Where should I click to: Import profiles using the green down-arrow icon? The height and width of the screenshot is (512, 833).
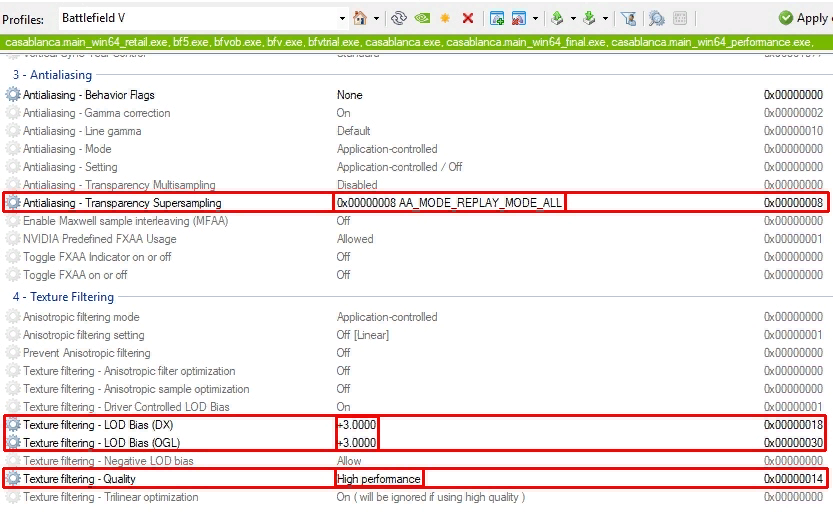589,19
